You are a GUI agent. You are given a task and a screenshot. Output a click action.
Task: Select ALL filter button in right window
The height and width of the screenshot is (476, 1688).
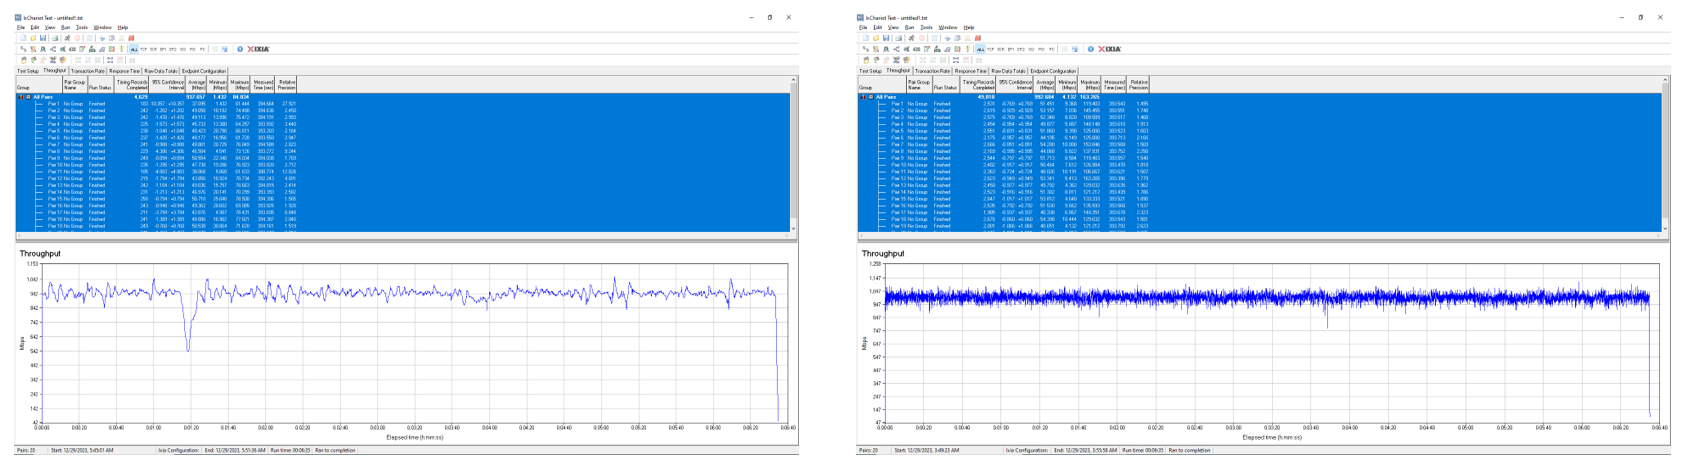[x=980, y=49]
